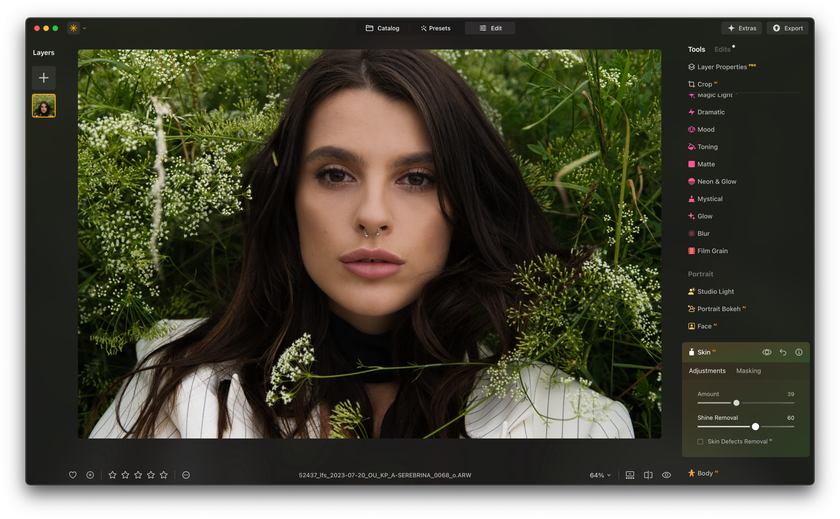Select the Edit tab

(490, 28)
